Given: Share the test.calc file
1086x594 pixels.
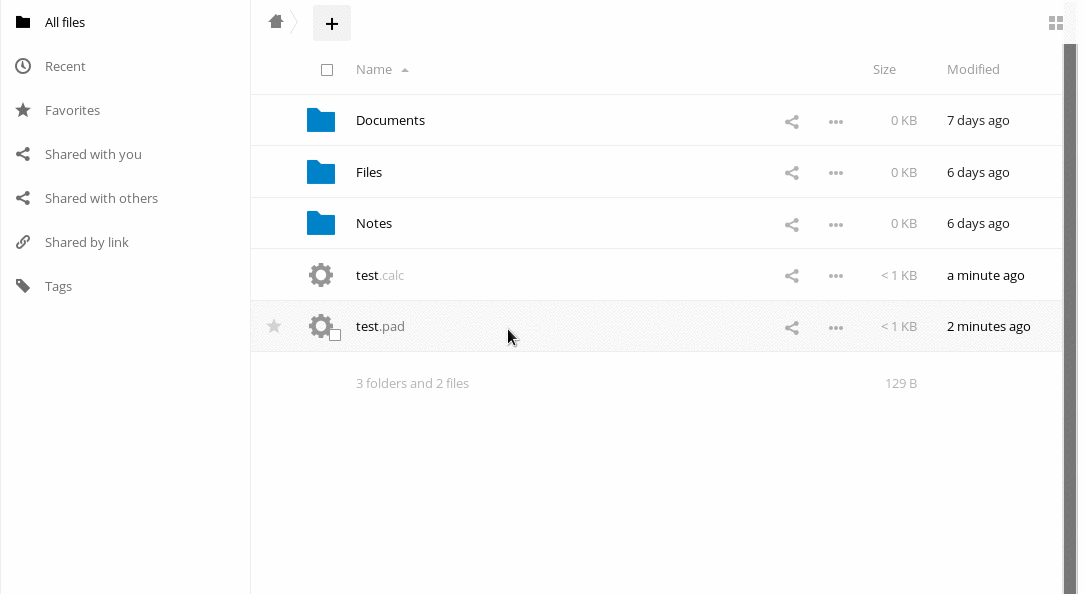Looking at the screenshot, I should tap(791, 276).
